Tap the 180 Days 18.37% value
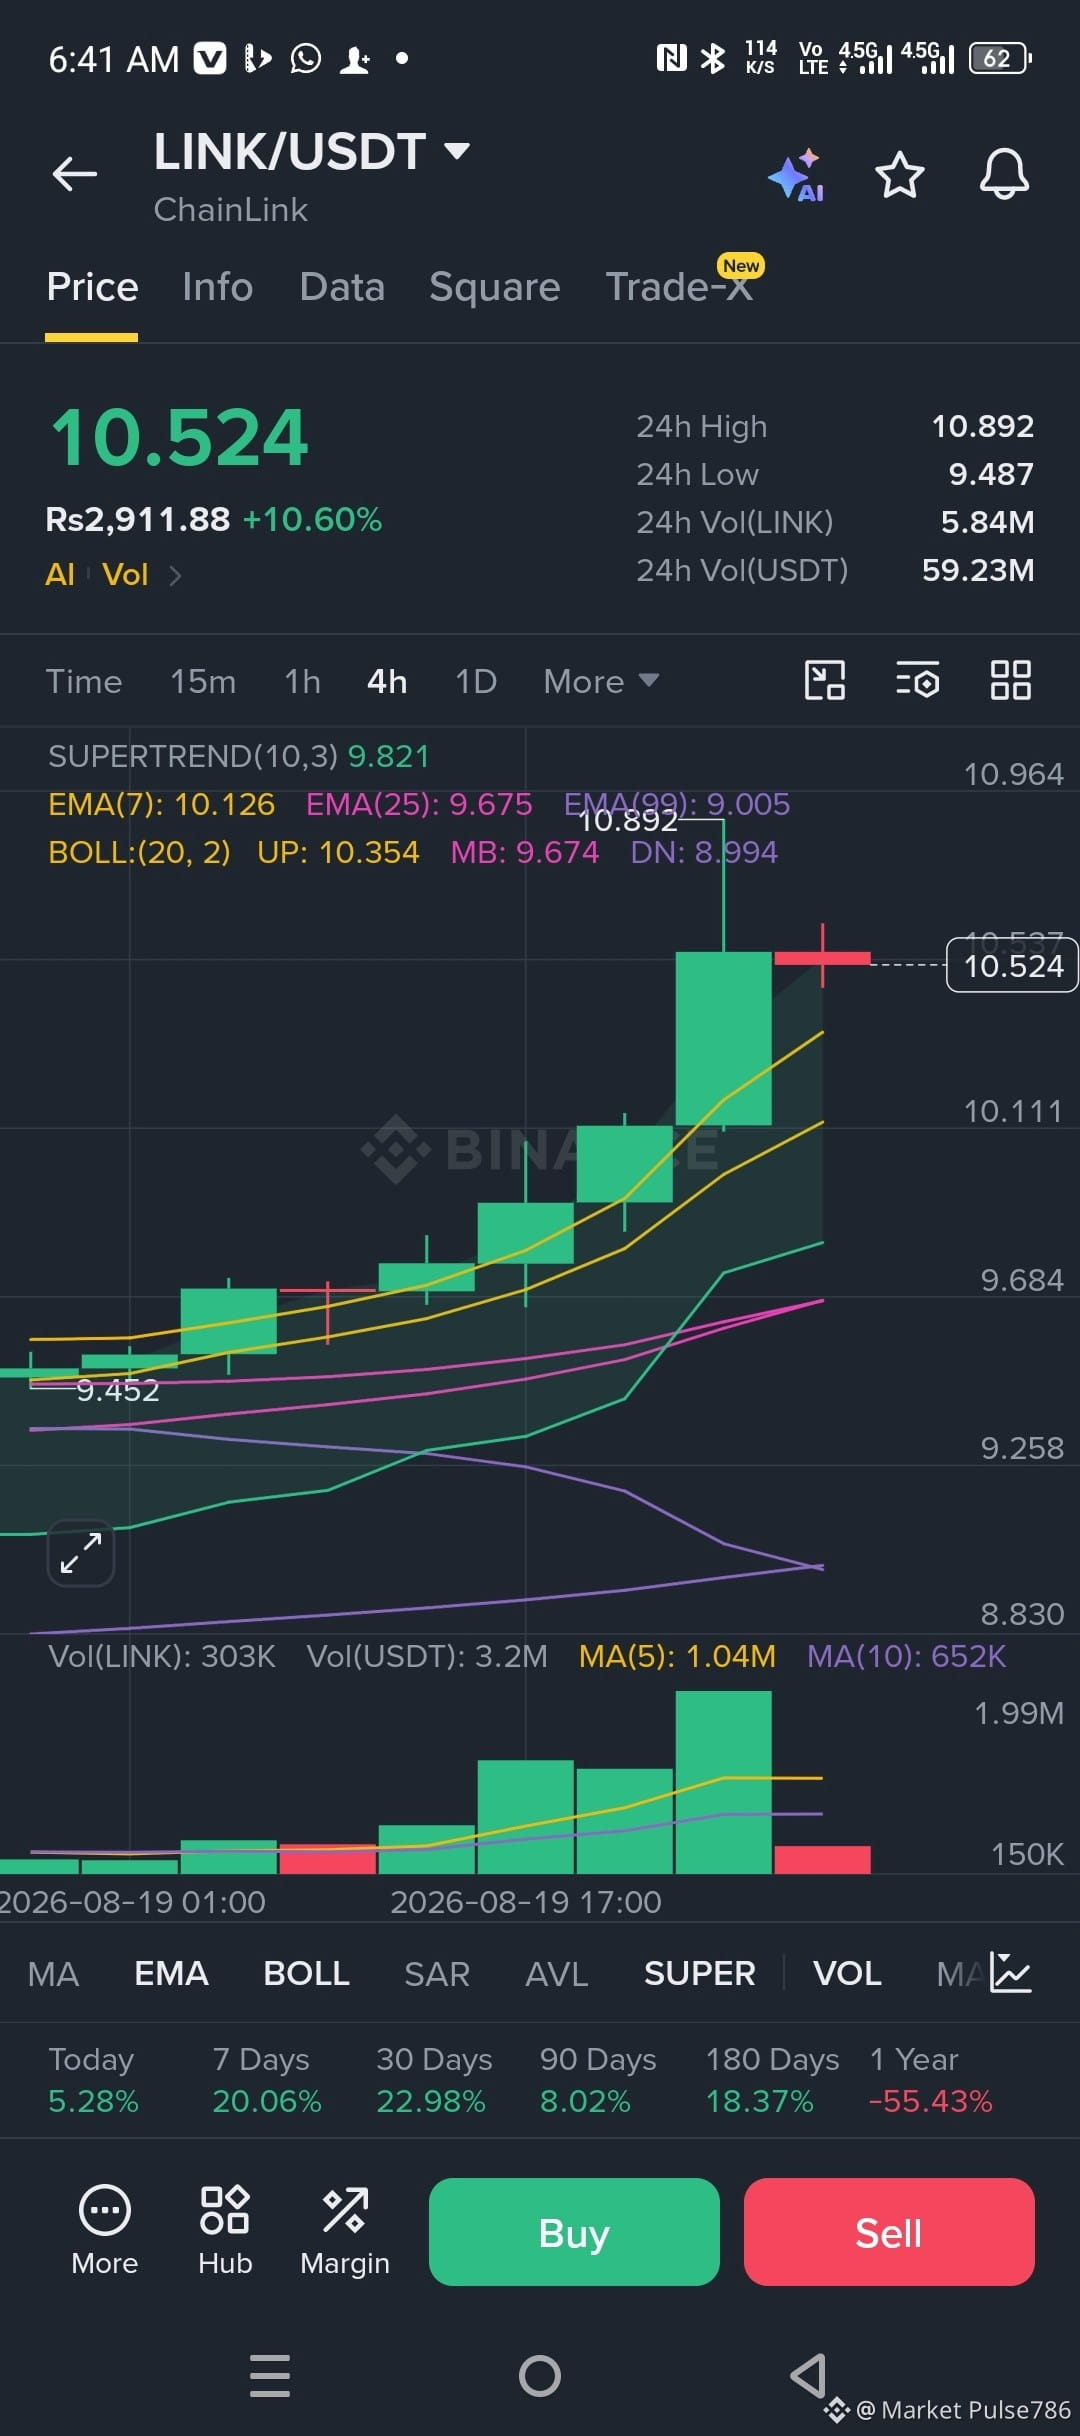Viewport: 1080px width, 2436px height. (760, 2101)
